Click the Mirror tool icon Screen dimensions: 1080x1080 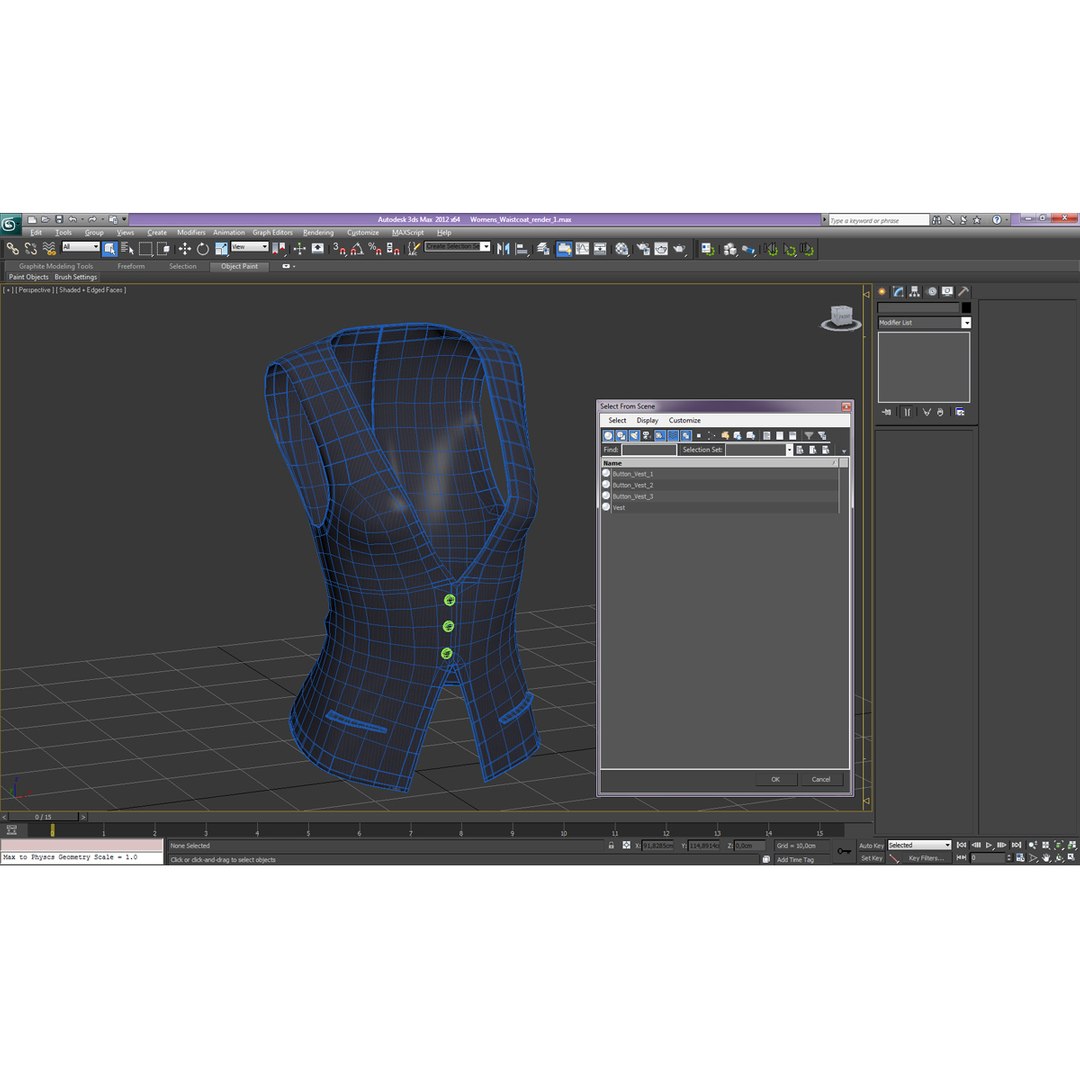pyautogui.click(x=503, y=249)
